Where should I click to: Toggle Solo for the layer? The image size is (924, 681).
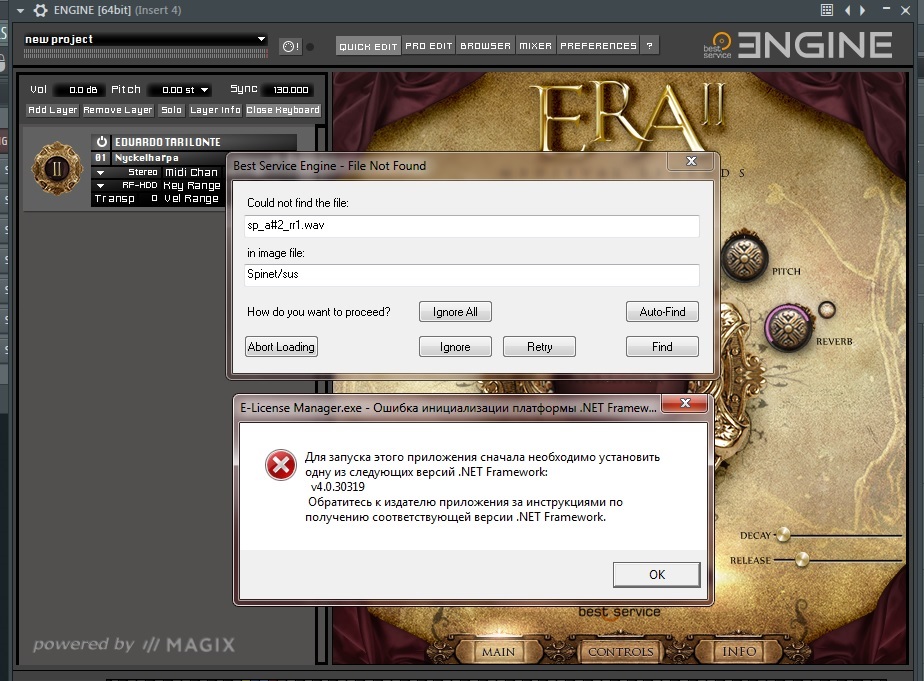point(172,110)
